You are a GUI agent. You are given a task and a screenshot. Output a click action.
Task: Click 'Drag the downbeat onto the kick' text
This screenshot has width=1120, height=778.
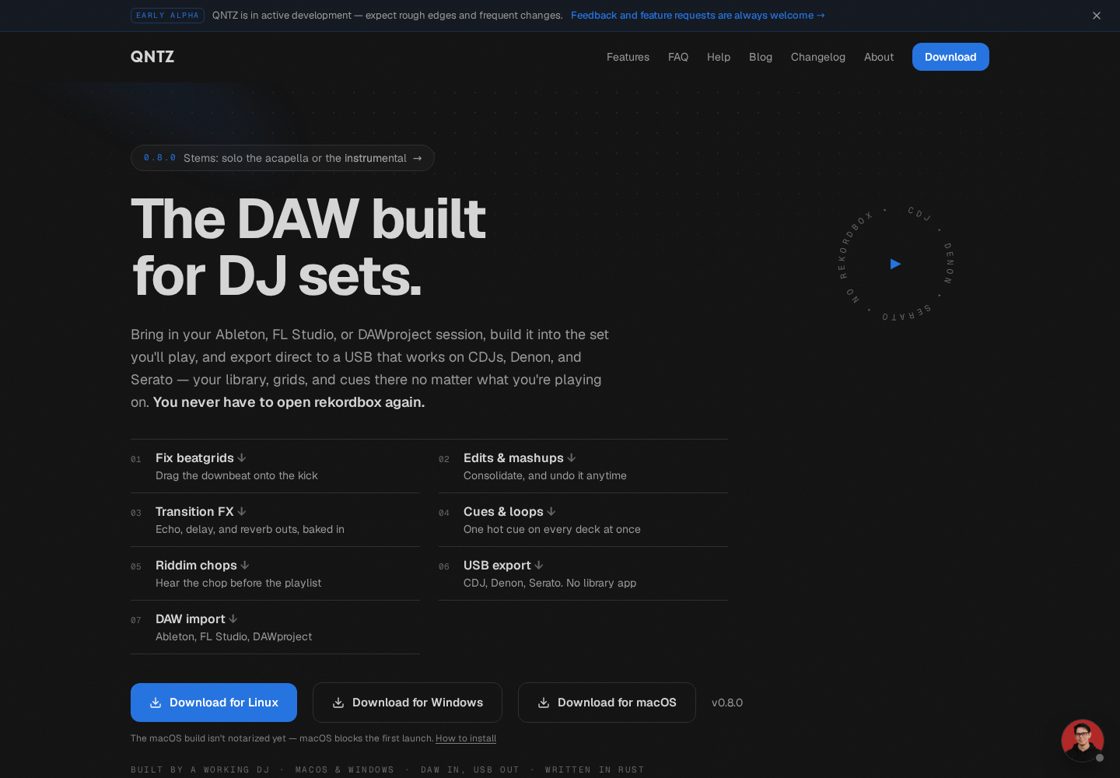point(236,476)
